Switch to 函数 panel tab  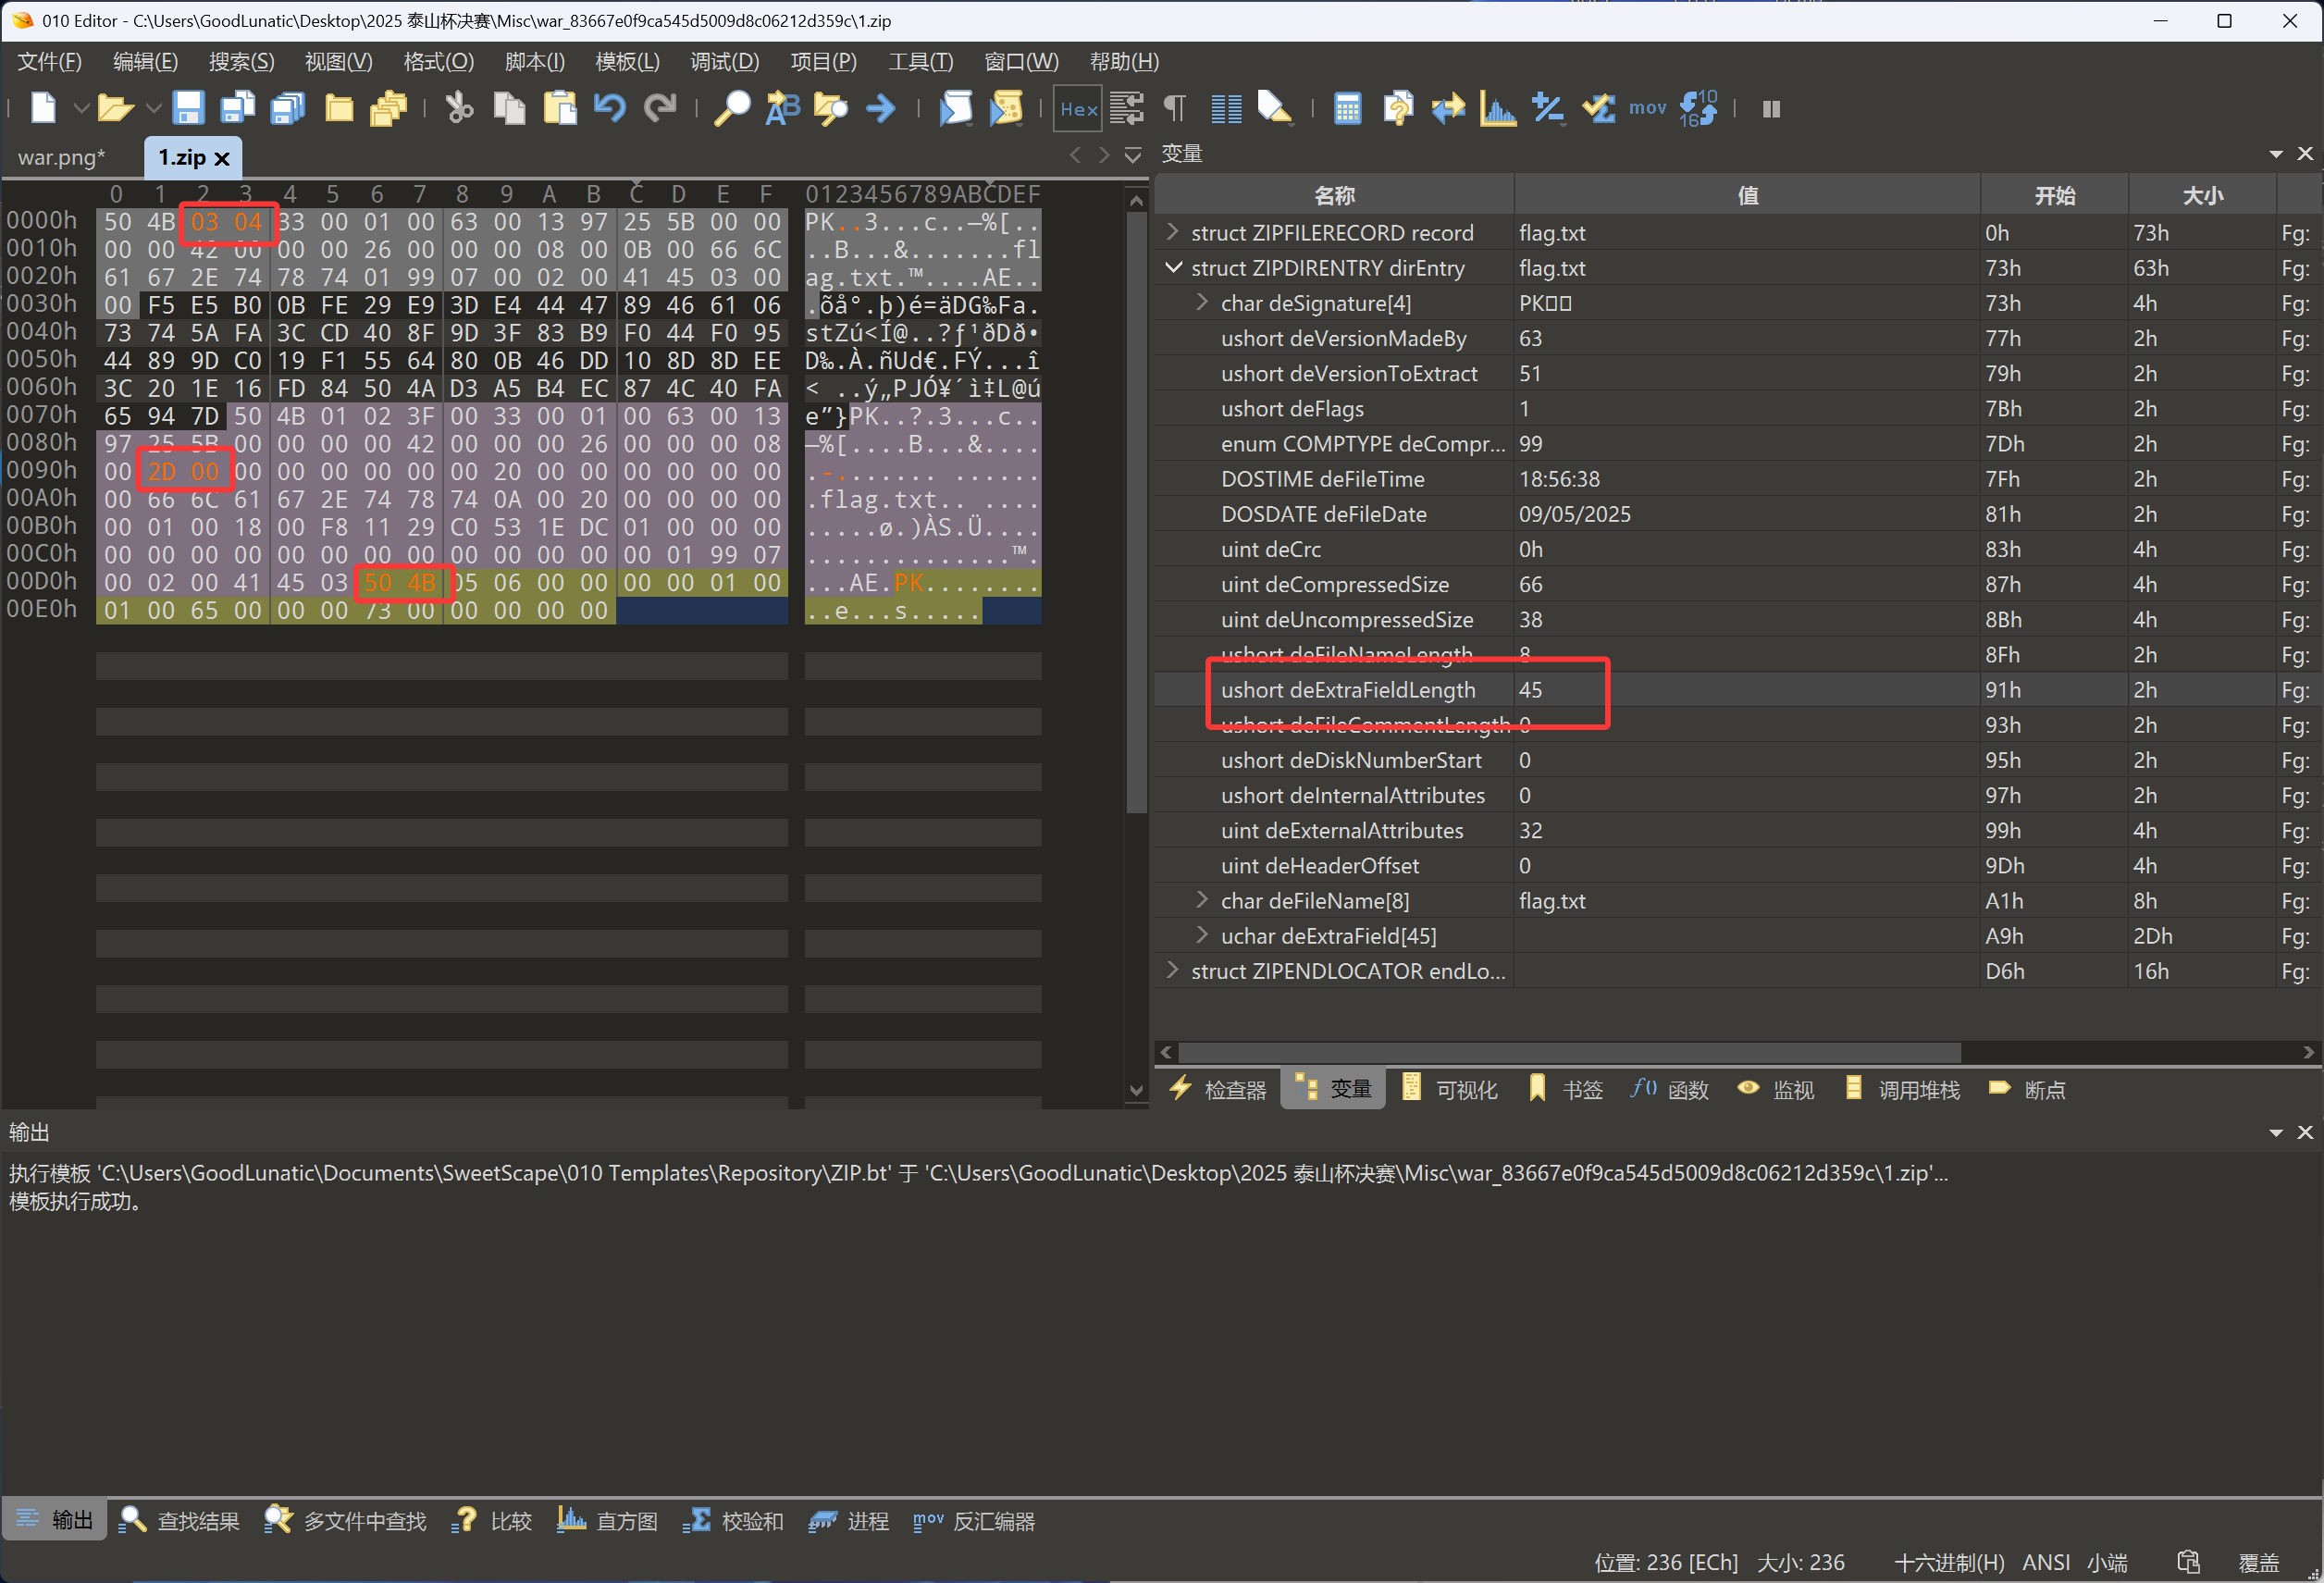pyautogui.click(x=1670, y=1089)
